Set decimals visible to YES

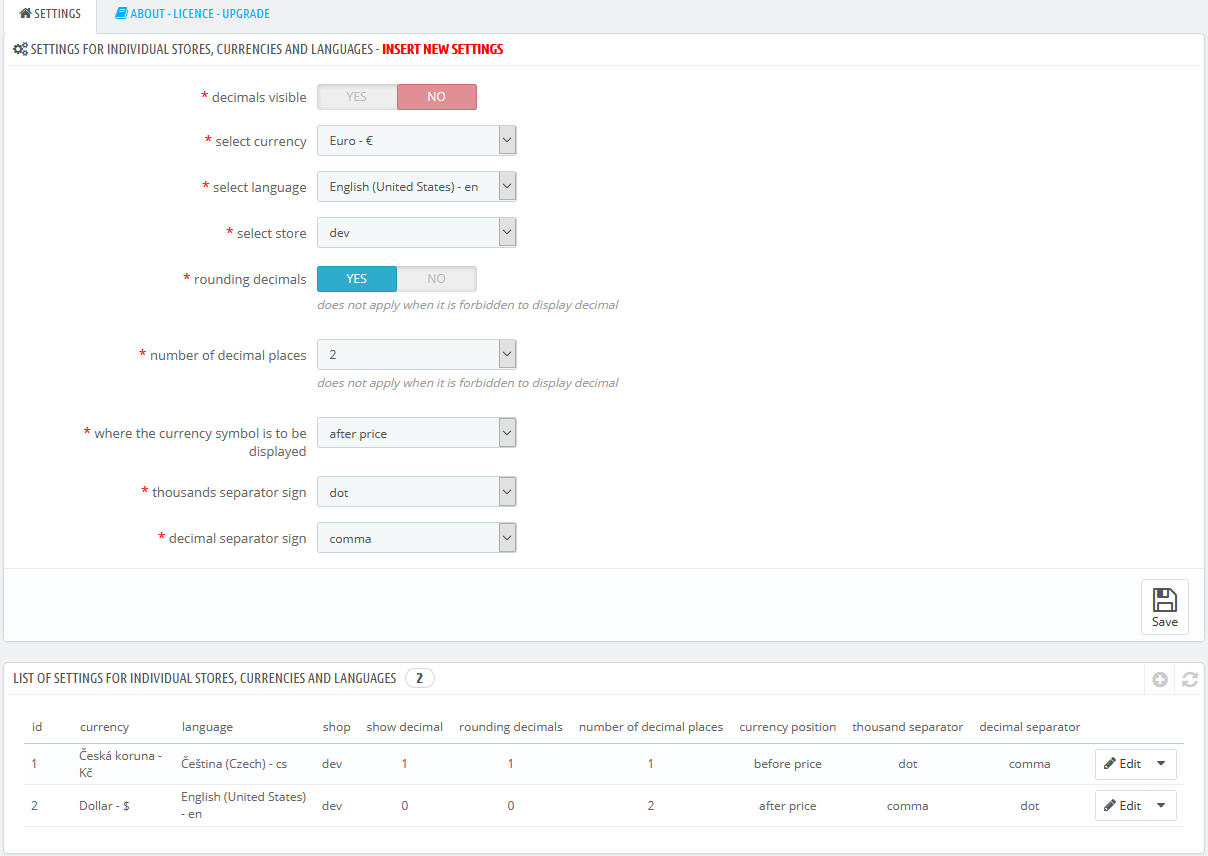pos(357,97)
